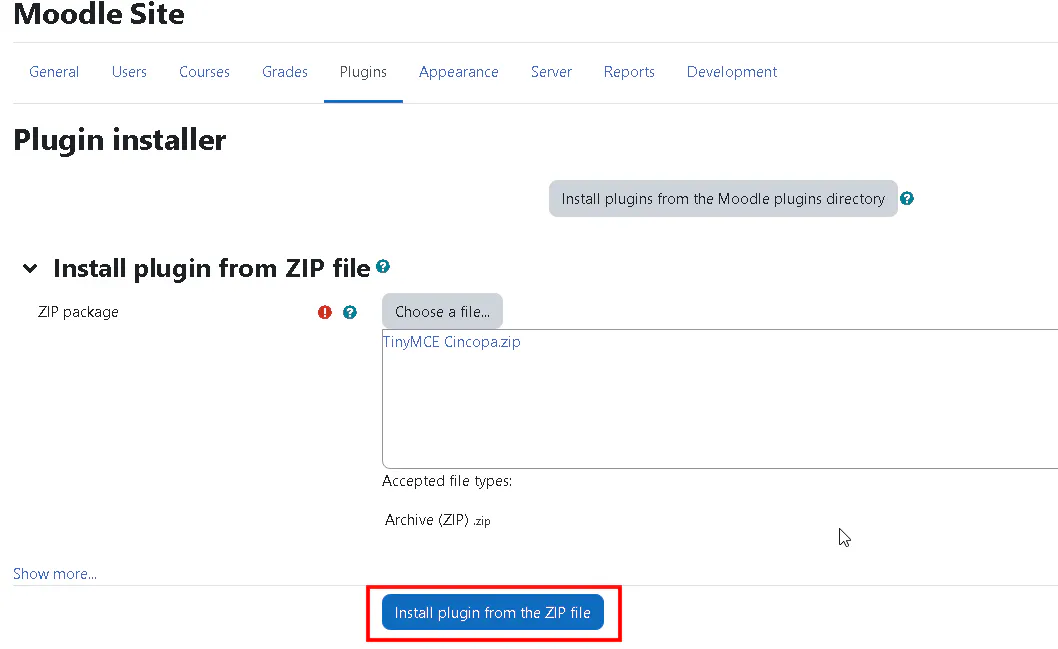Go to the Development tab
This screenshot has height=649, width=1058.
tap(732, 72)
